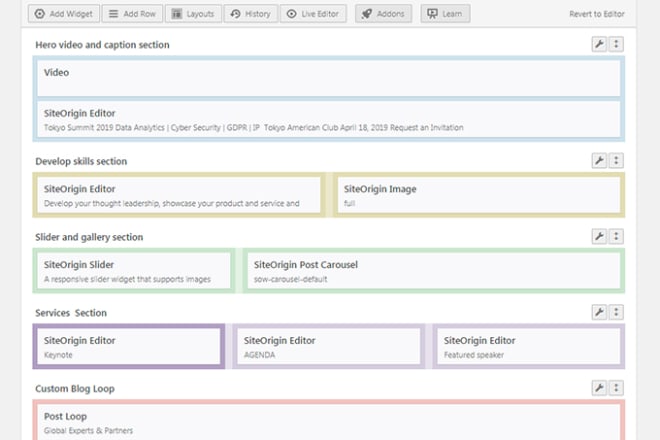
Task: Click the History clock icon
Action: [235, 14]
